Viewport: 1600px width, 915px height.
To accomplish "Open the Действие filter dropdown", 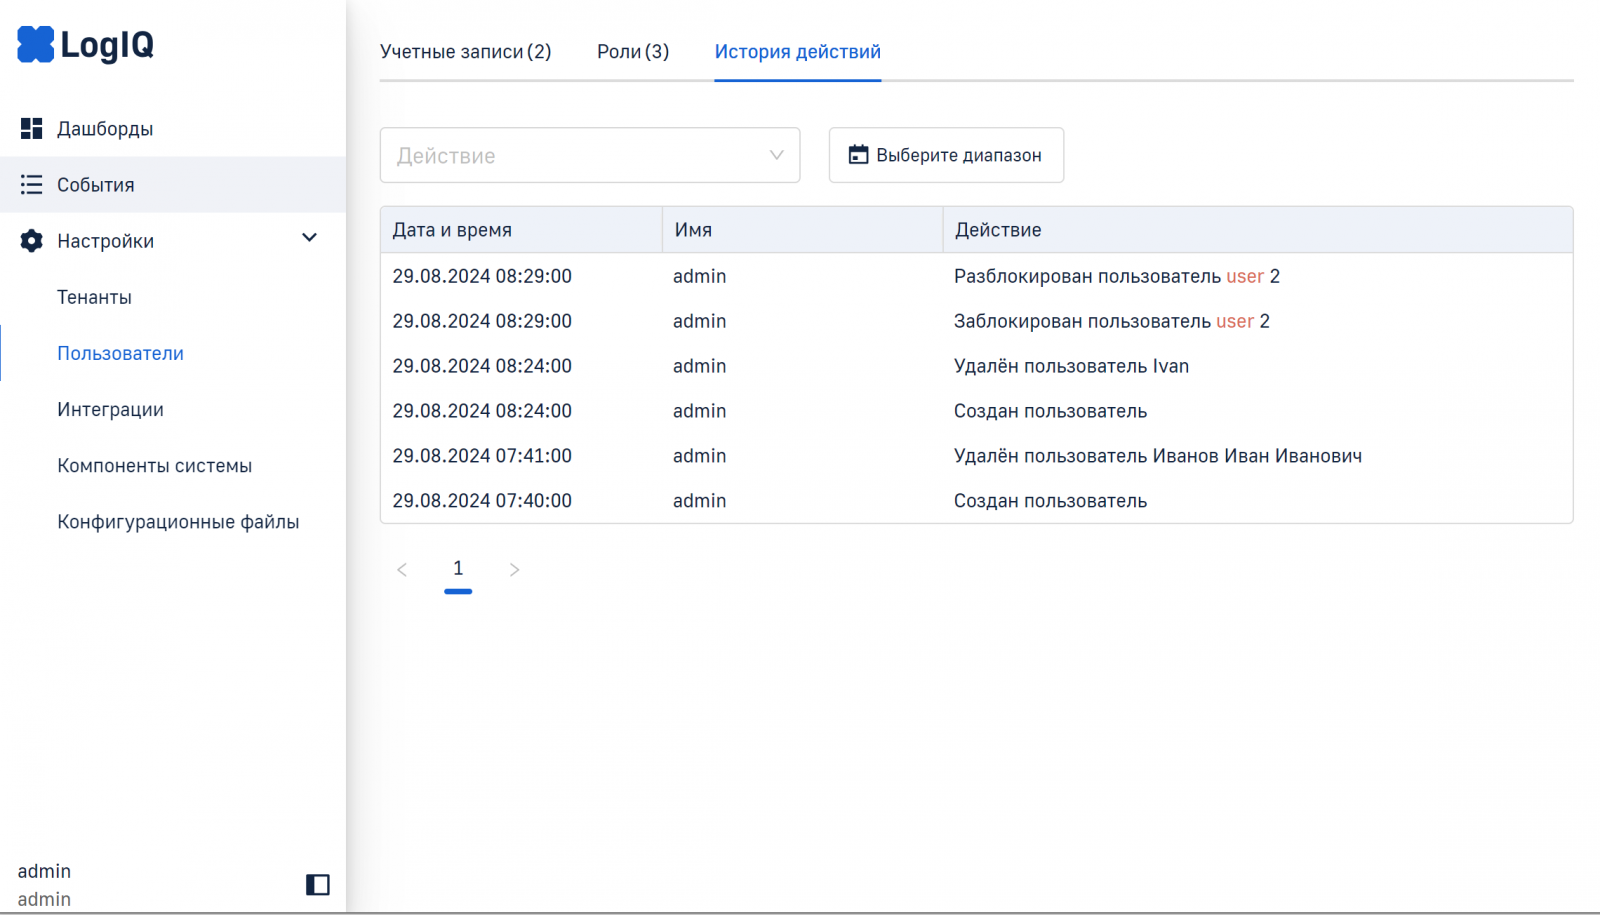I will coord(570,155).
